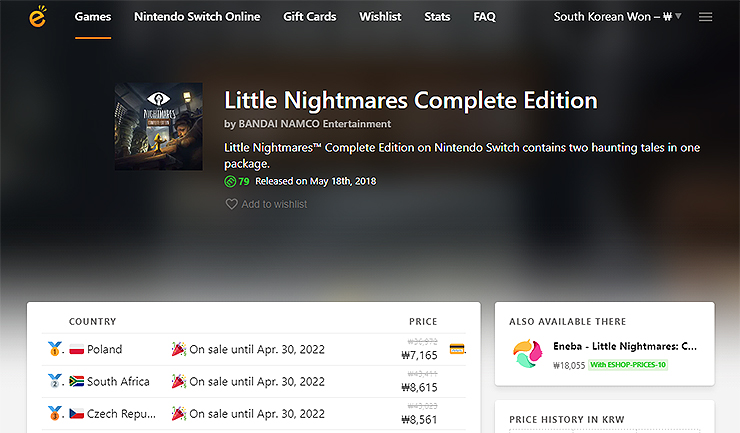The image size is (740, 433).
Task: Click the credit card icon in Poland row
Action: pos(457,349)
